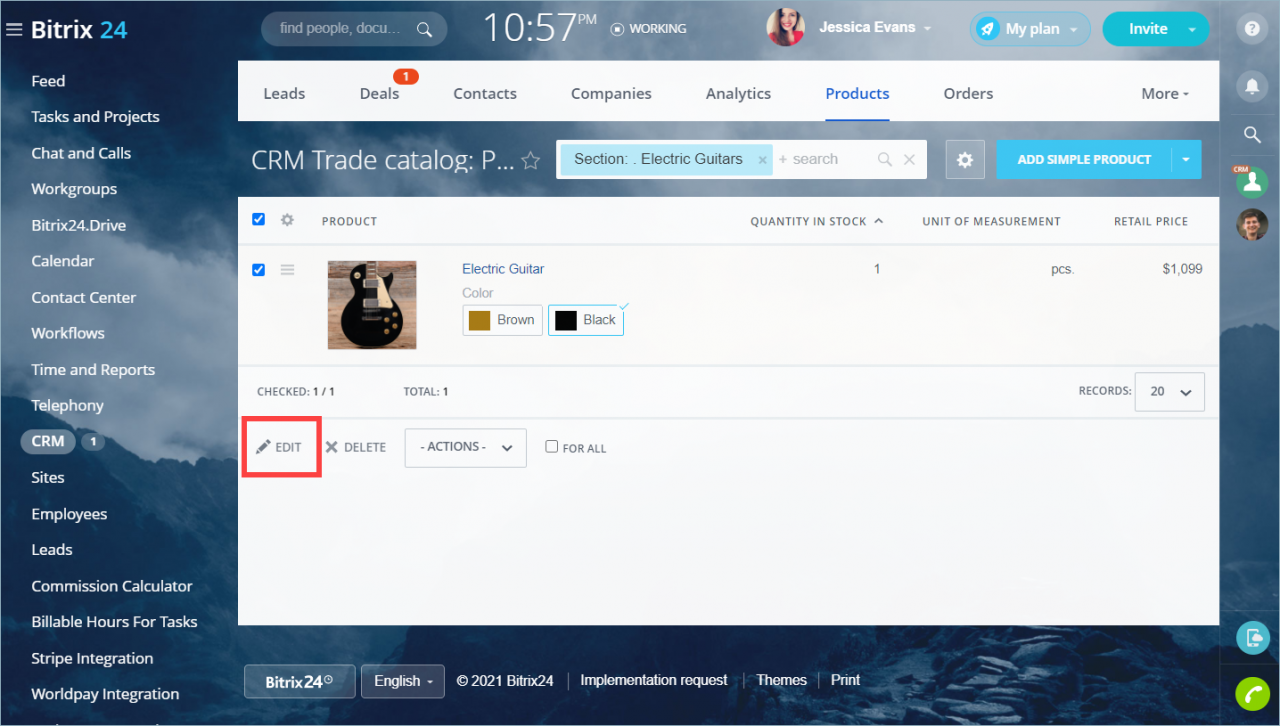Remove Electric Guitars section filter
Viewport: 1280px width, 726px height.
pyautogui.click(x=762, y=160)
